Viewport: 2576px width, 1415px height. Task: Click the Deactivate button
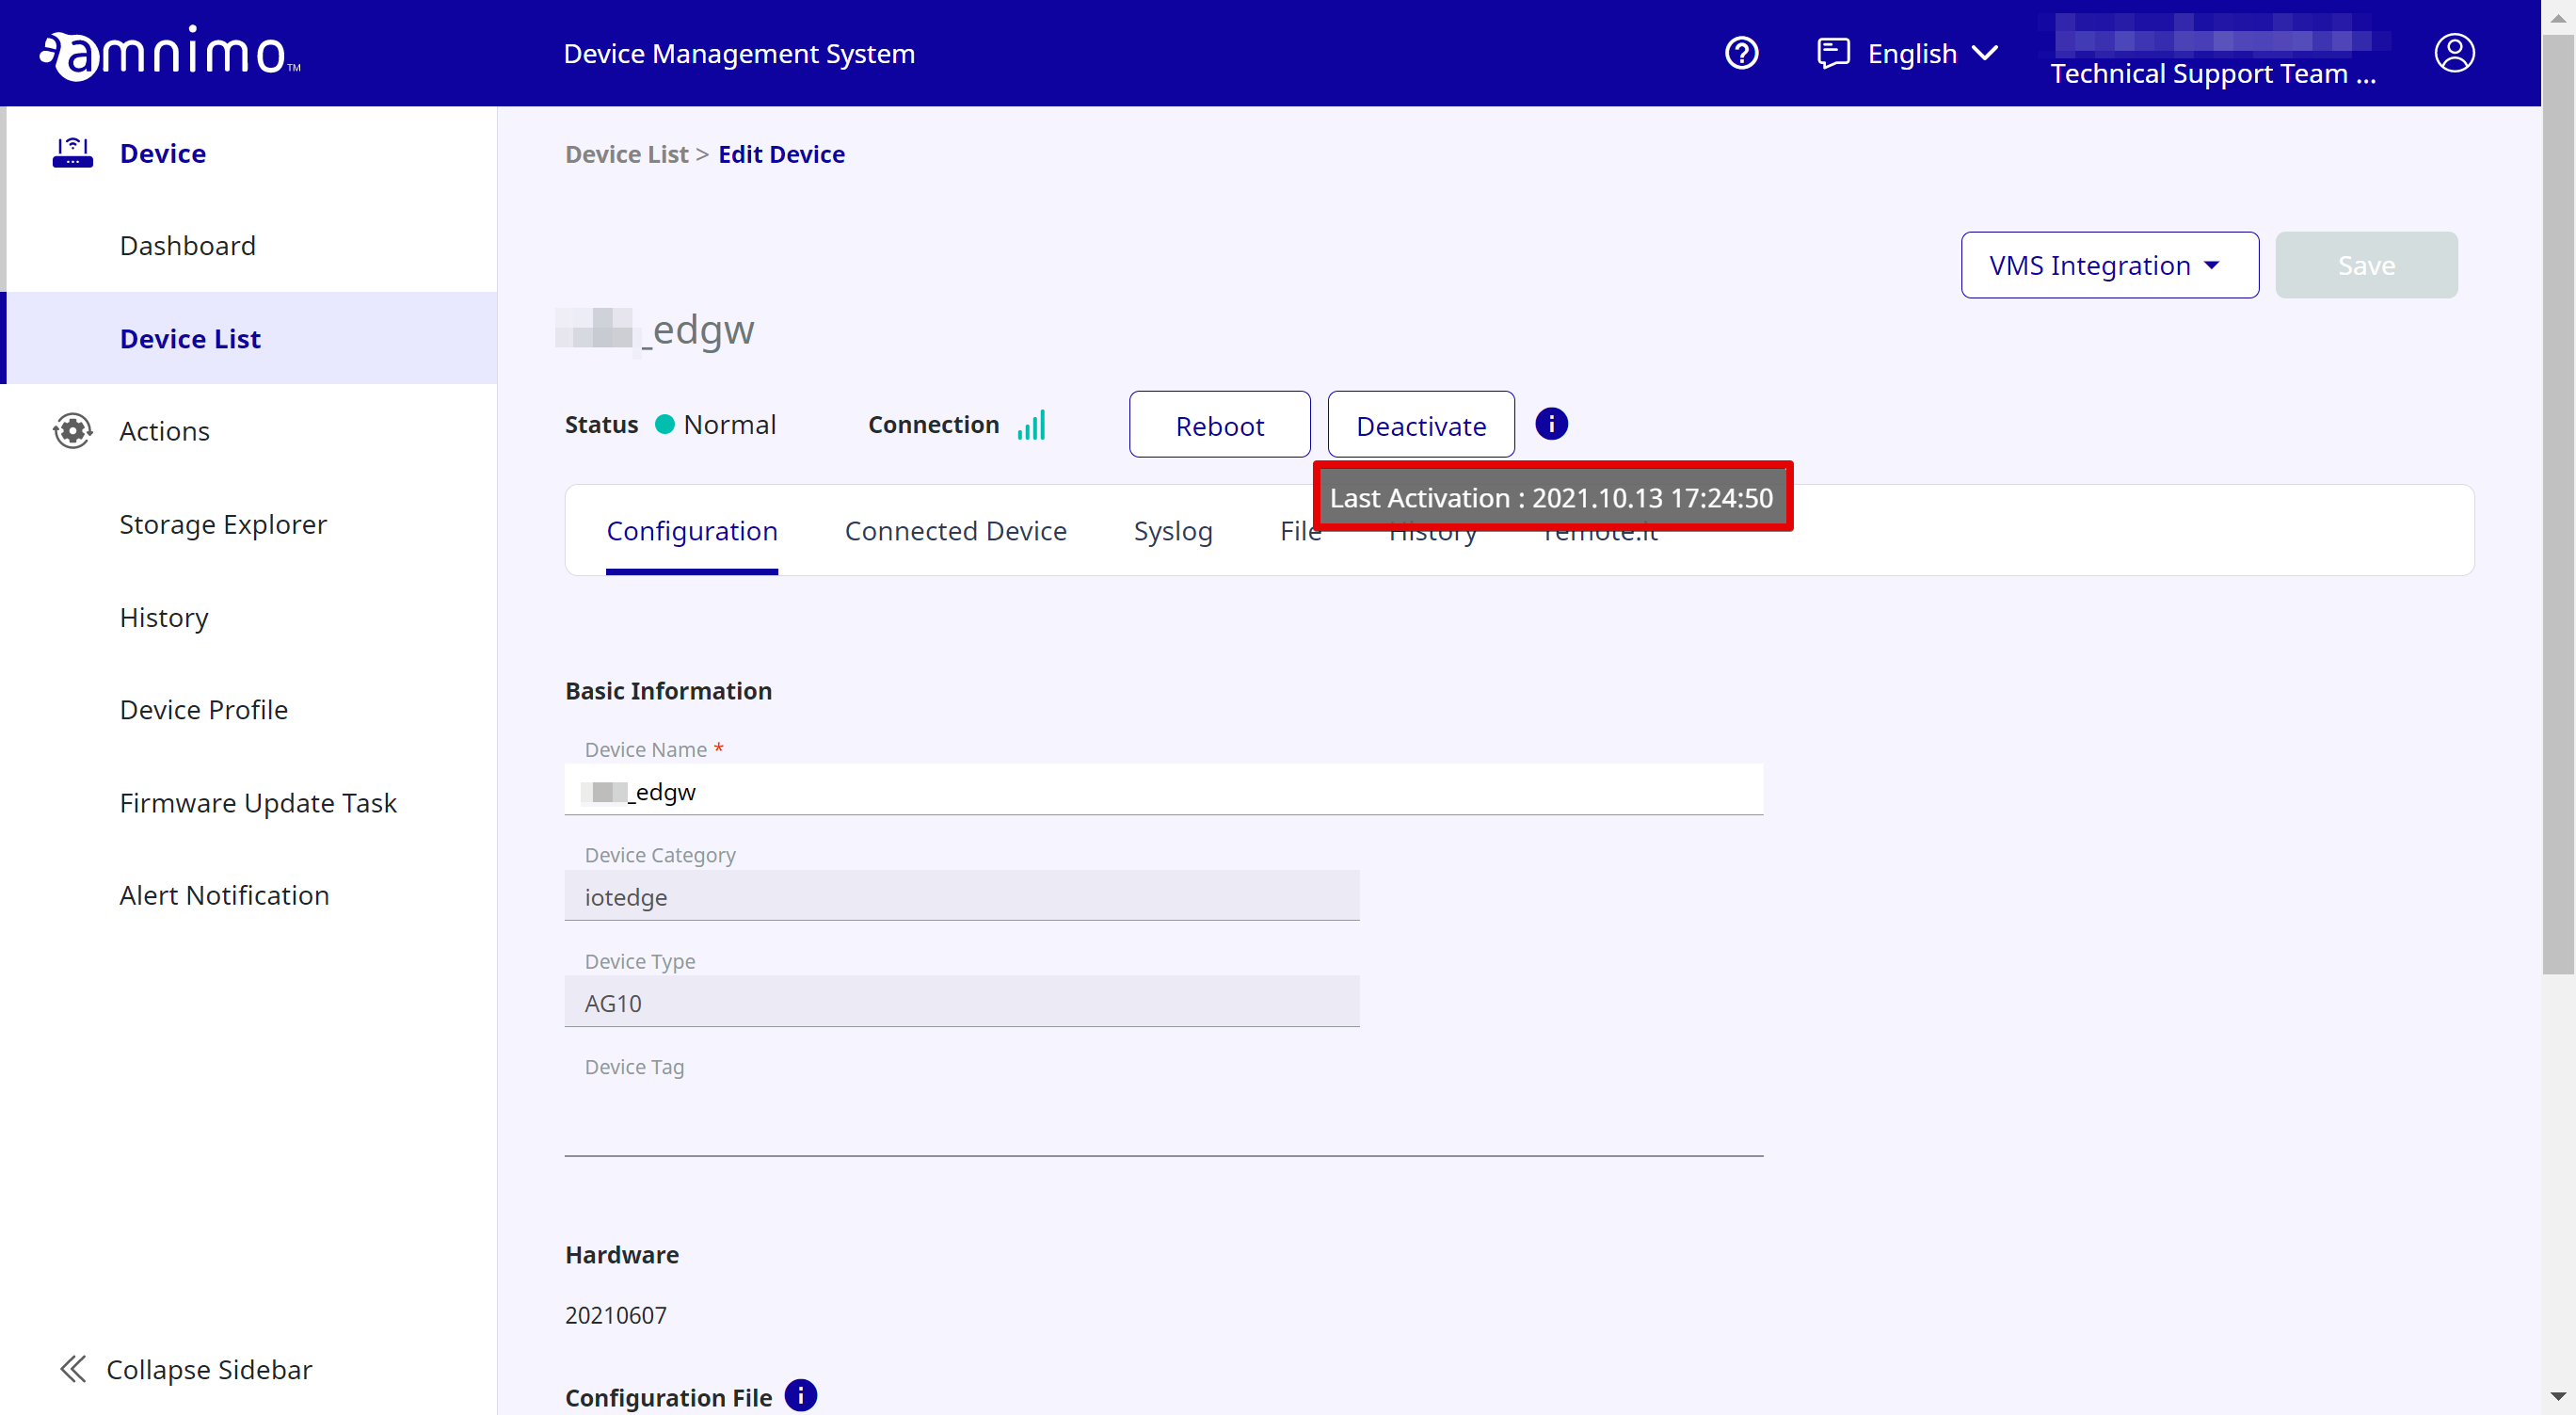[x=1420, y=425]
